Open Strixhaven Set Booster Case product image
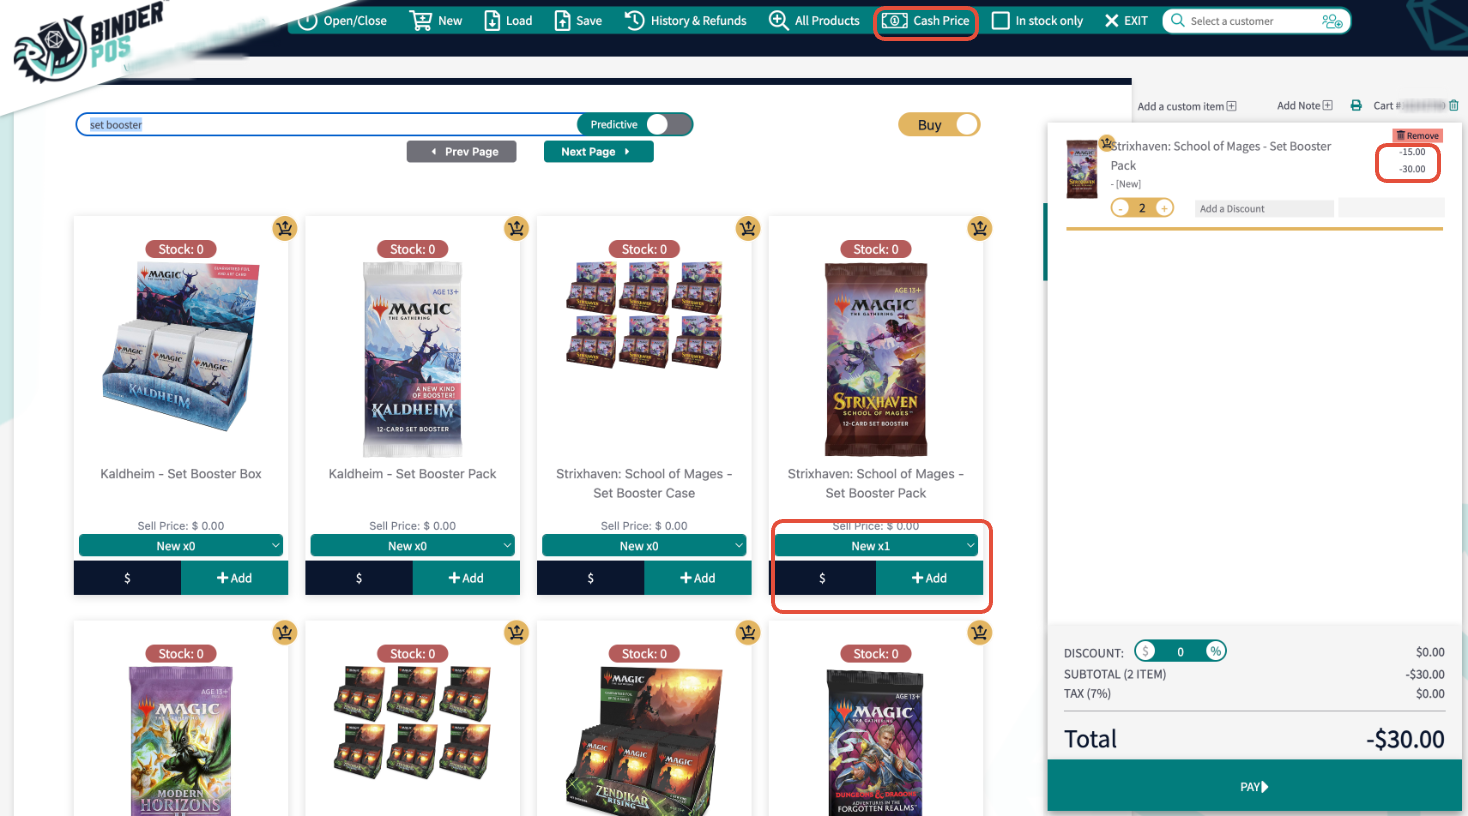1468x816 pixels. (x=645, y=315)
